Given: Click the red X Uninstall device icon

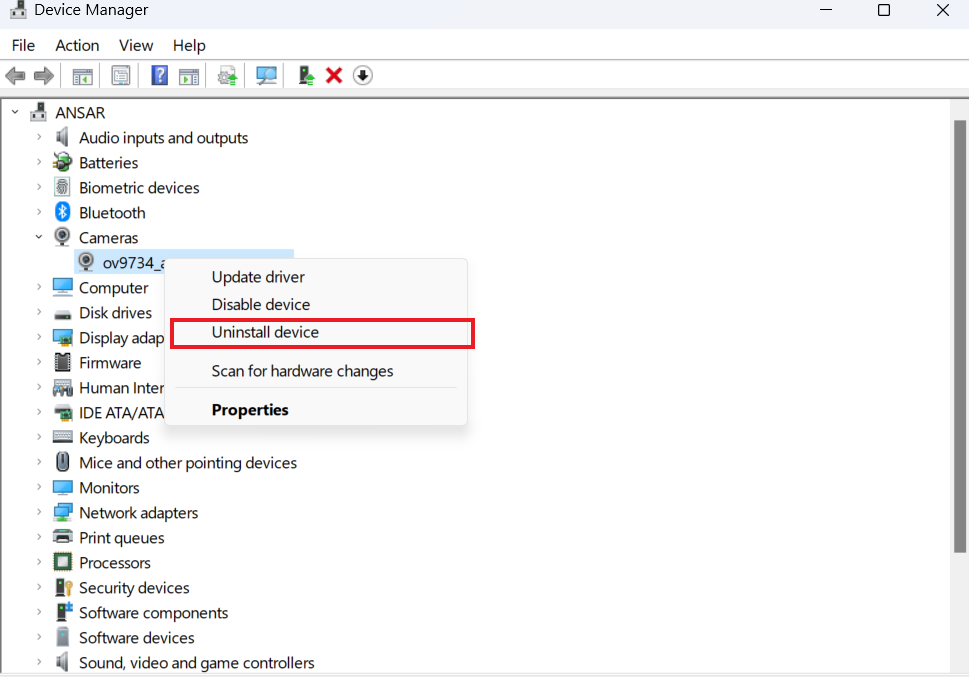Looking at the screenshot, I should click(334, 75).
